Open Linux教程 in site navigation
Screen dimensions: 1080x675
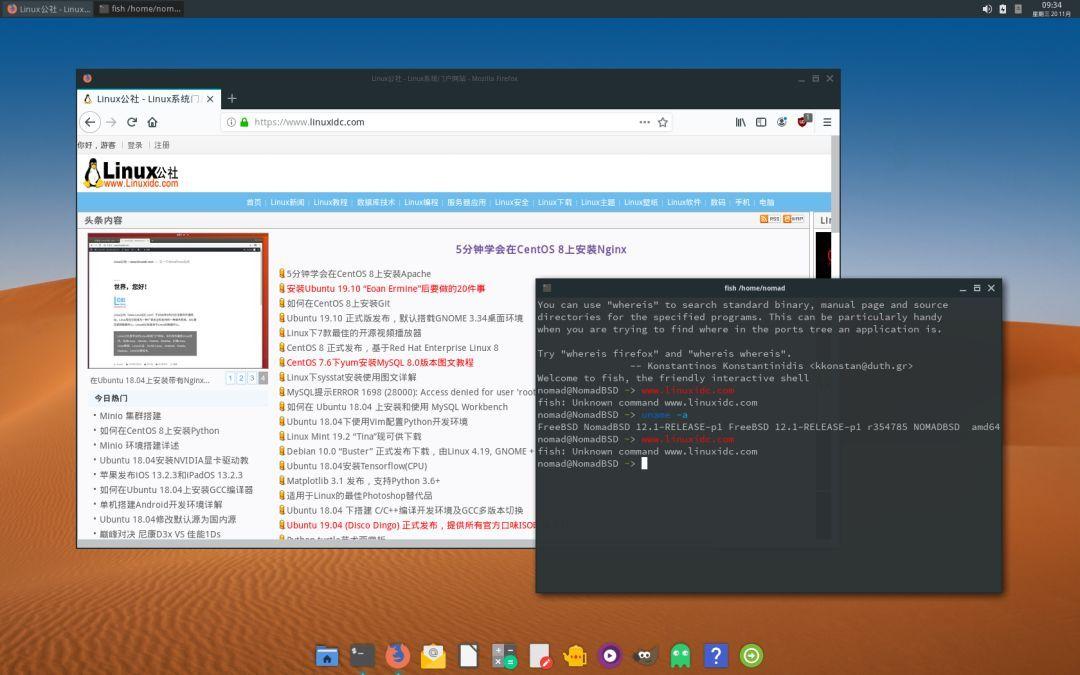[331, 202]
